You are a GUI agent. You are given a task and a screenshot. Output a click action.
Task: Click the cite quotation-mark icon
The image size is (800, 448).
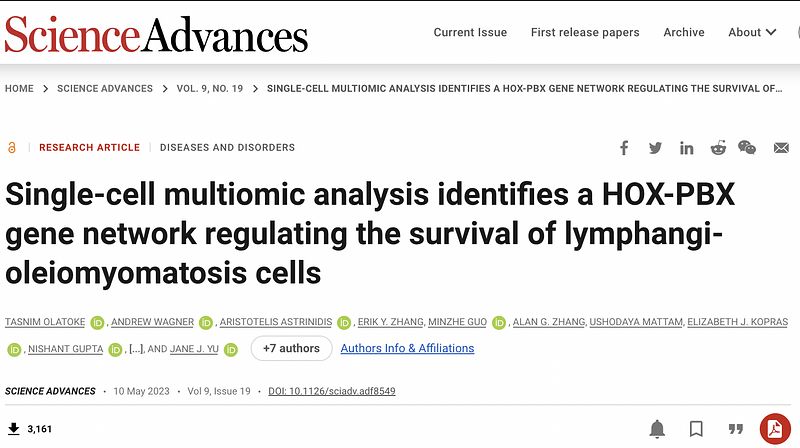click(x=735, y=429)
